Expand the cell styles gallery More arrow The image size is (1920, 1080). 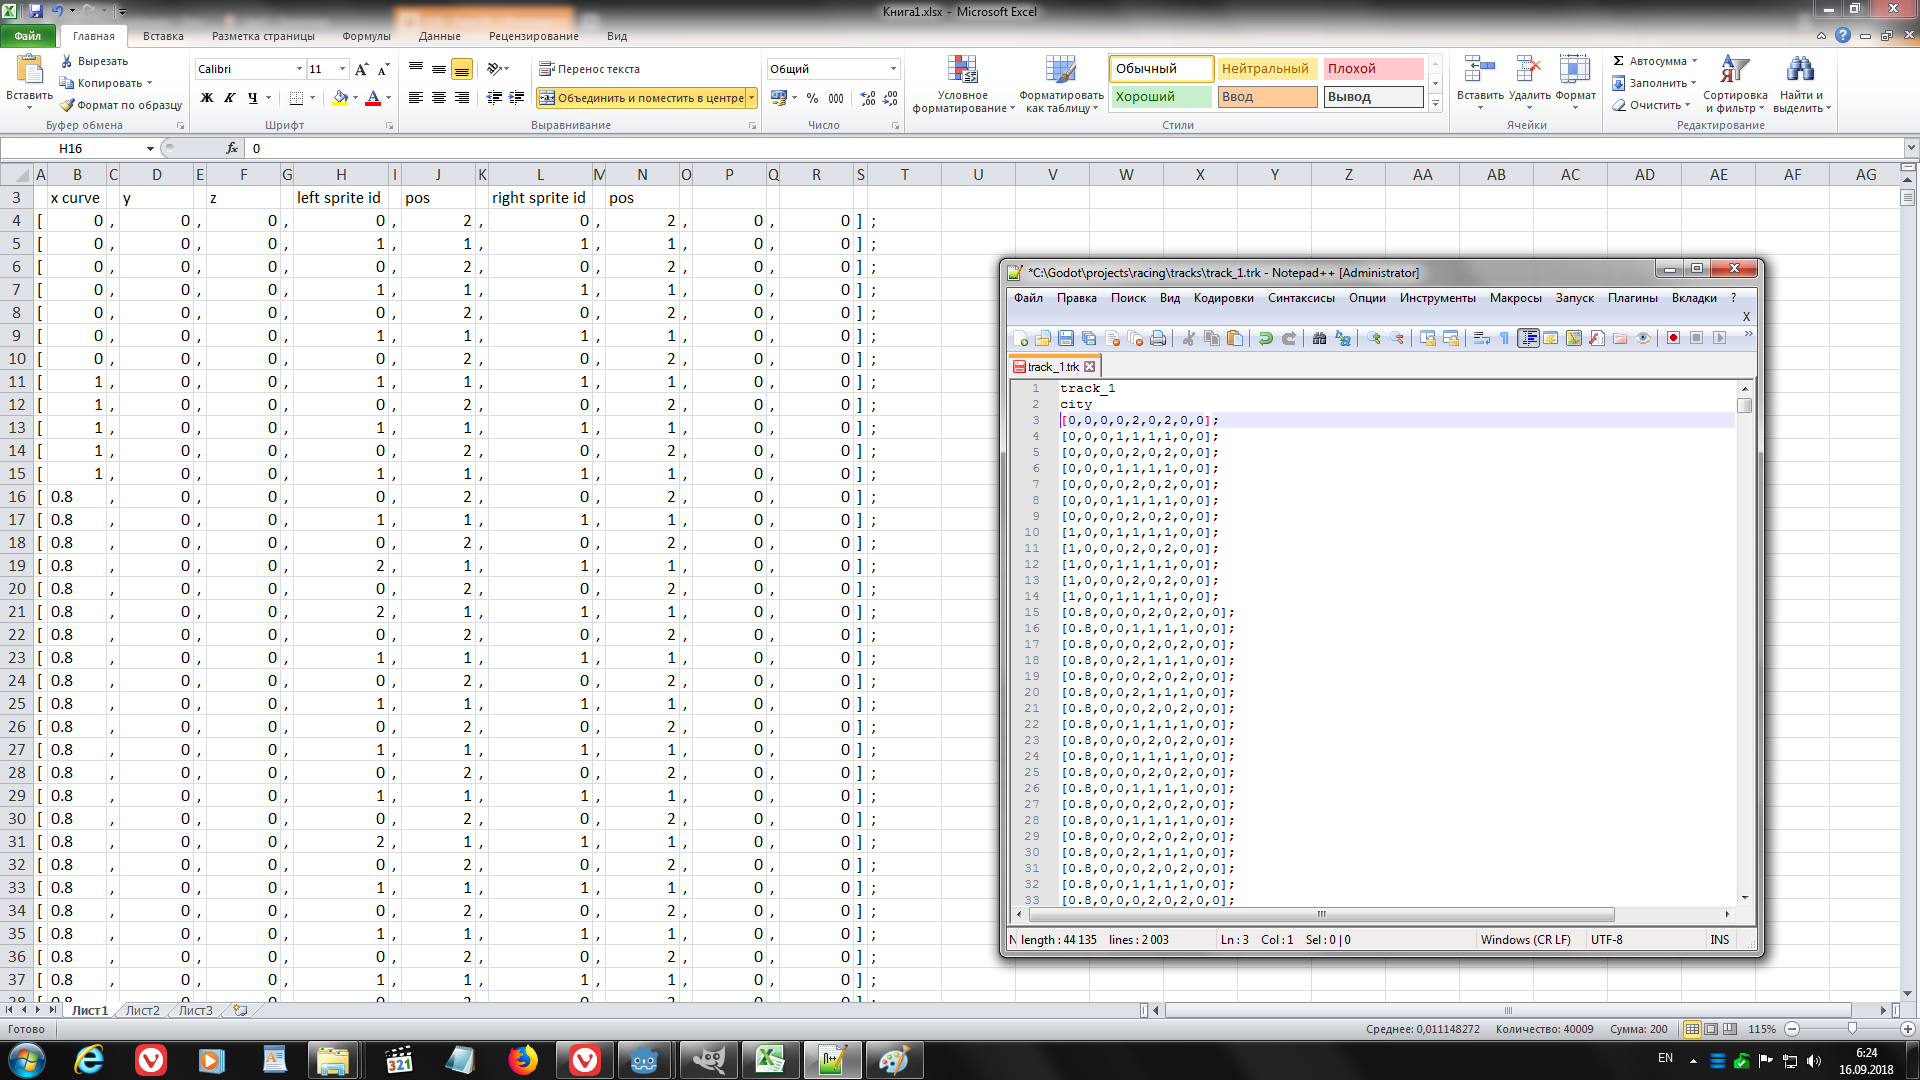1435,103
